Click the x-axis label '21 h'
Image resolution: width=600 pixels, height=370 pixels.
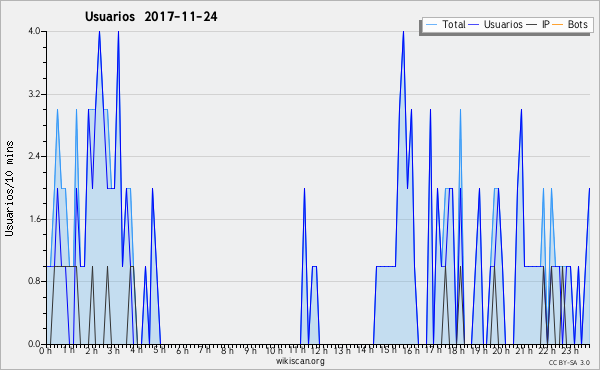tap(523, 351)
